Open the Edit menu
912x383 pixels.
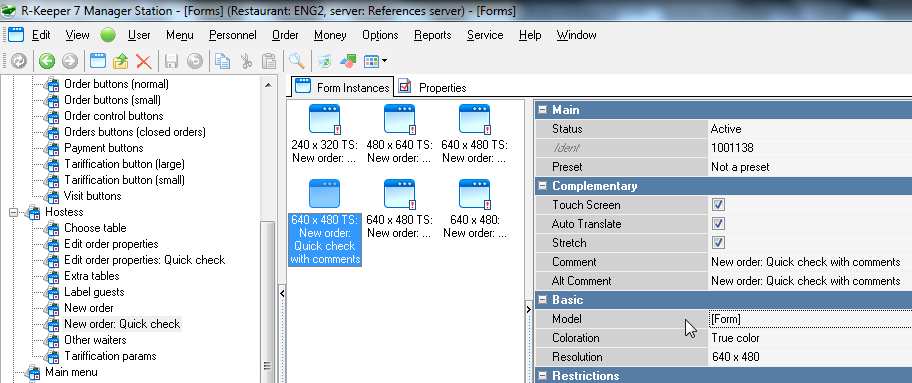click(41, 35)
